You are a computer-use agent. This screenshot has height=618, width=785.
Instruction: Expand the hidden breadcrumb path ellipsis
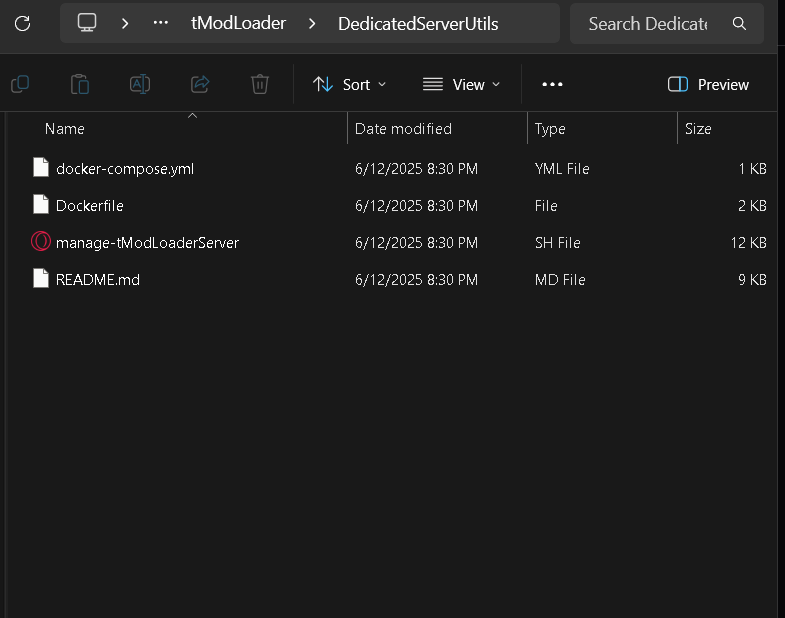coord(160,22)
